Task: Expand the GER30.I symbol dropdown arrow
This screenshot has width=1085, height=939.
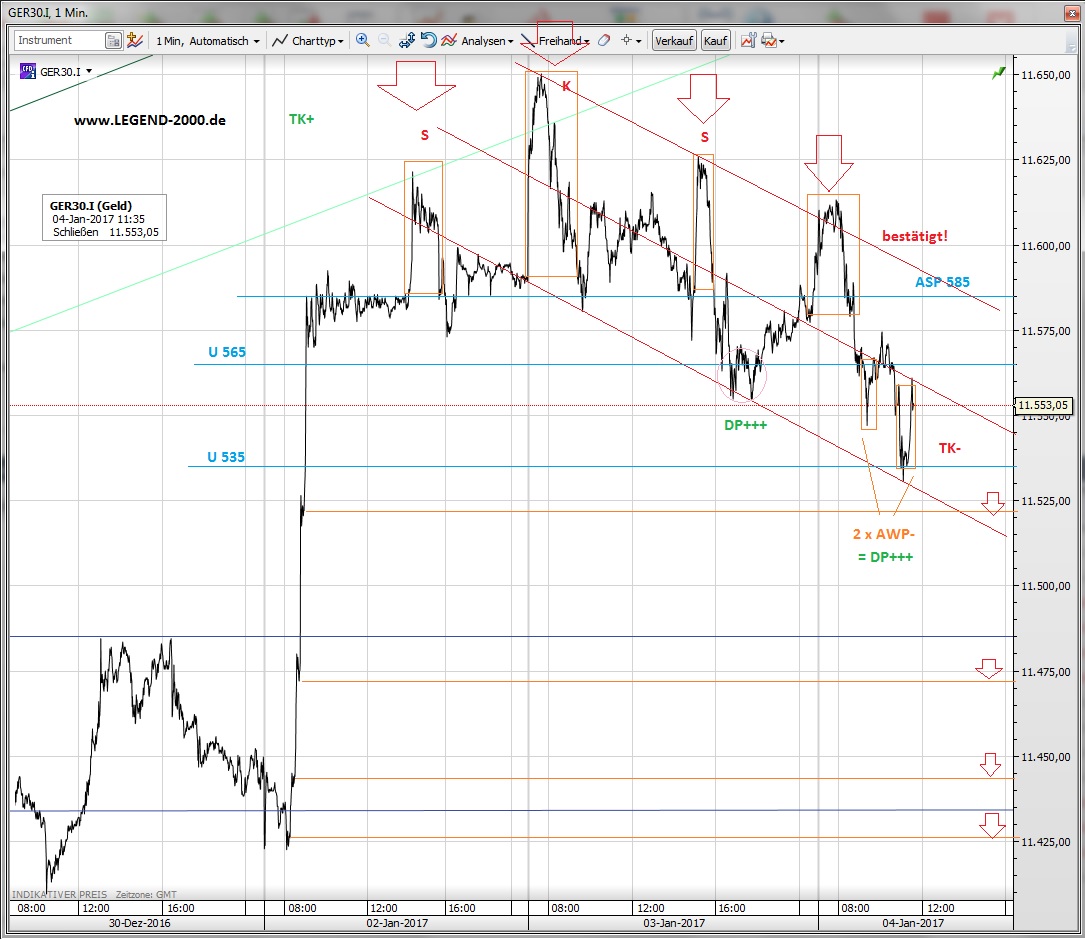Action: tap(90, 71)
